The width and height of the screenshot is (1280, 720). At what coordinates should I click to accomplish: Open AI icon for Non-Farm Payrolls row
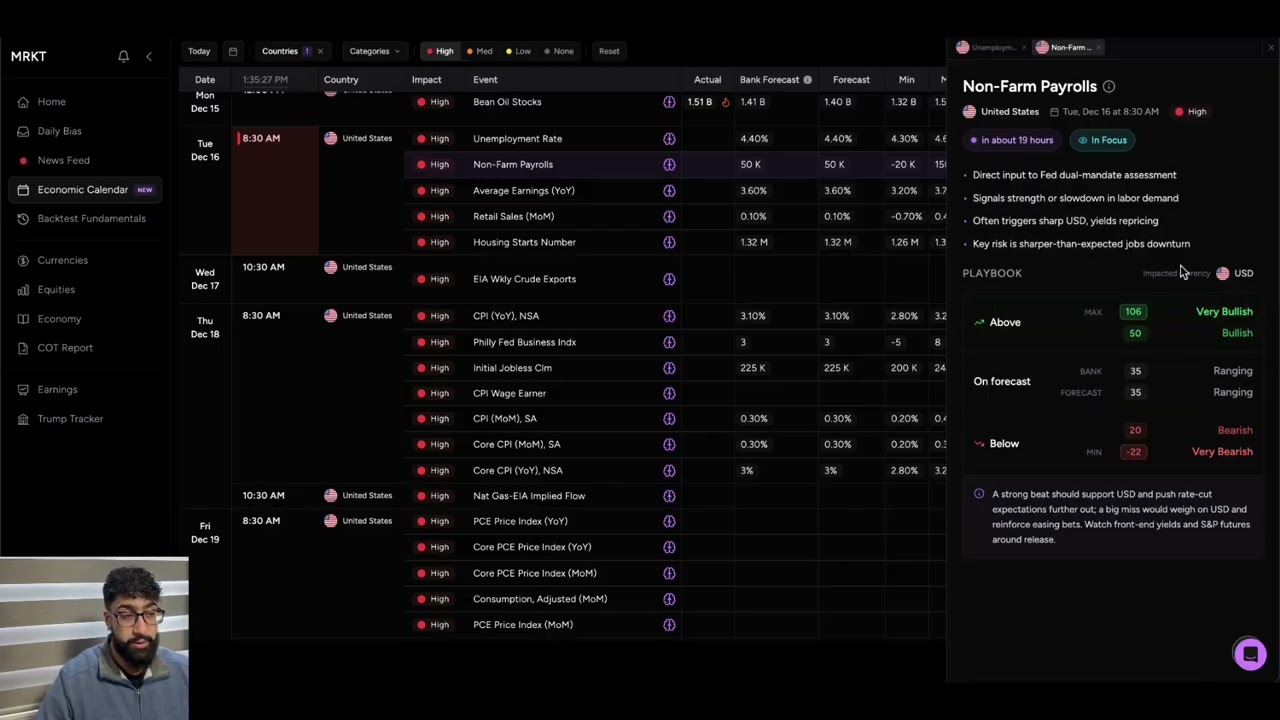tap(669, 165)
